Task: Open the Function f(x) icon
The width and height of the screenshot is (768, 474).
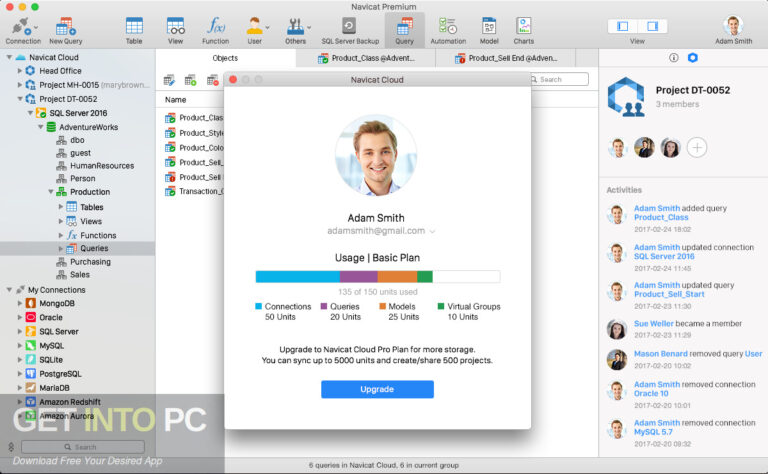Action: 216,25
